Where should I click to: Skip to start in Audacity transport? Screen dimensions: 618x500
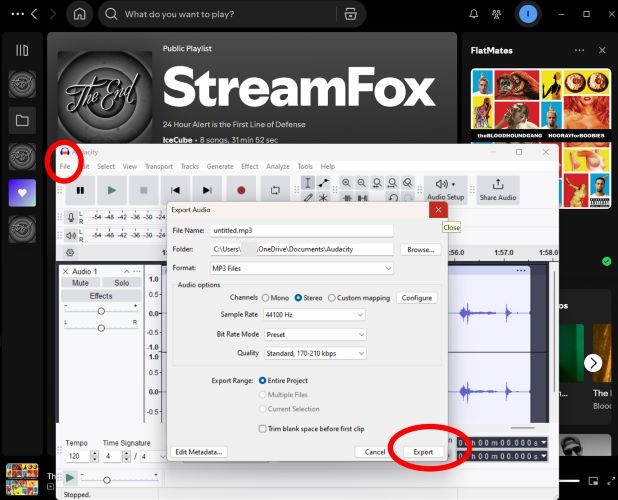point(175,190)
